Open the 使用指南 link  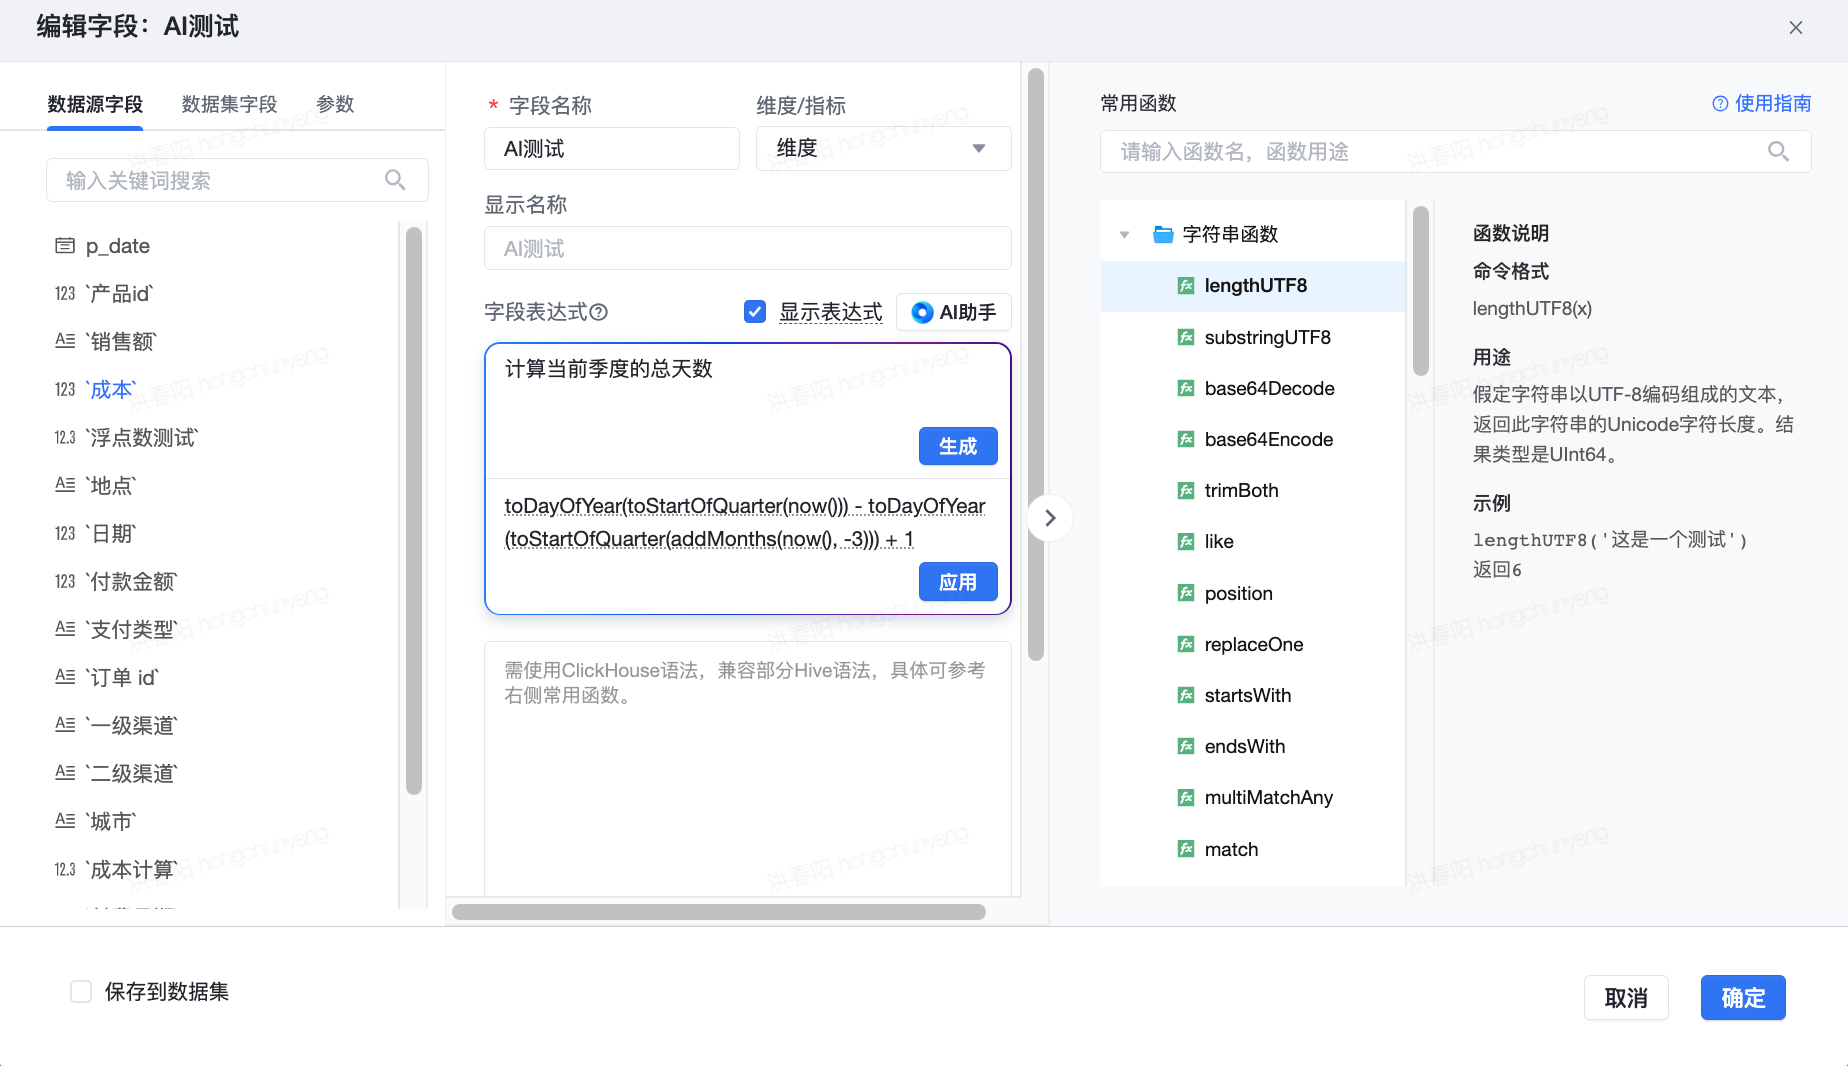pyautogui.click(x=1762, y=103)
